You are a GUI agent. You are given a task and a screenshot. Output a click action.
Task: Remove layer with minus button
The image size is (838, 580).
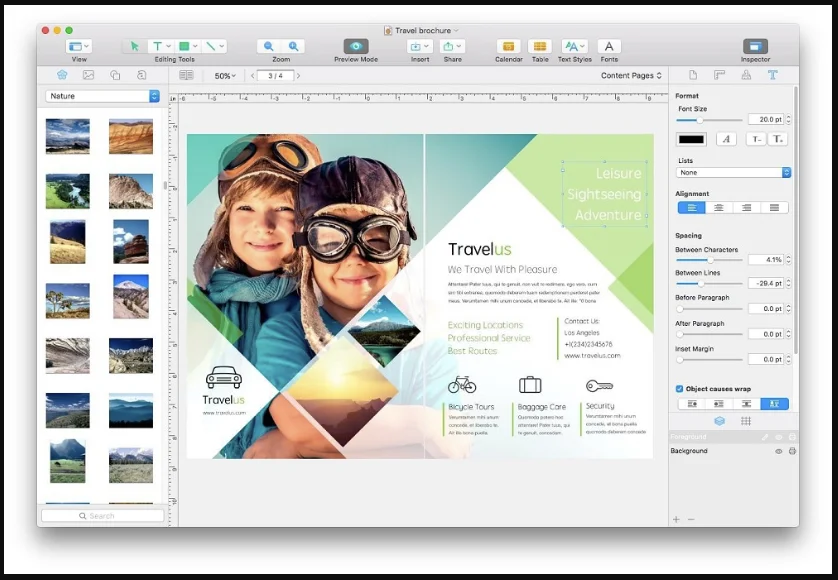tap(691, 519)
